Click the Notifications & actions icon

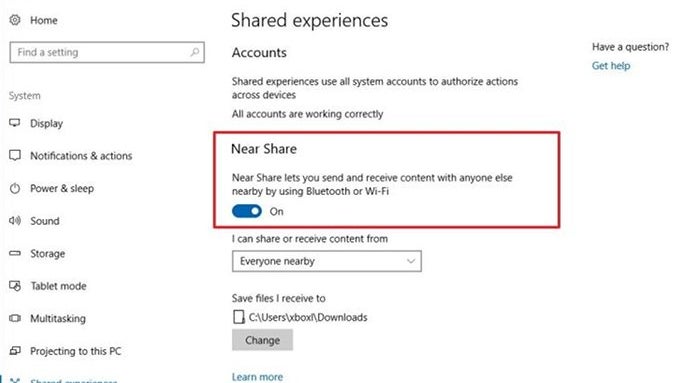pyautogui.click(x=15, y=156)
